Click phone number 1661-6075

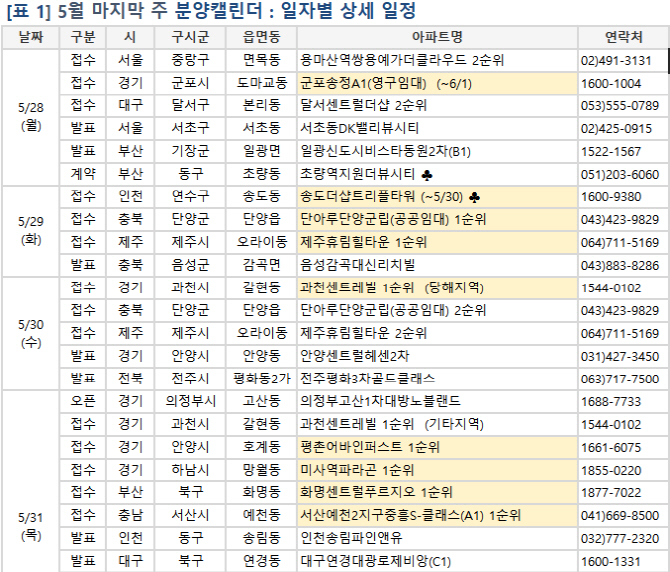point(611,447)
